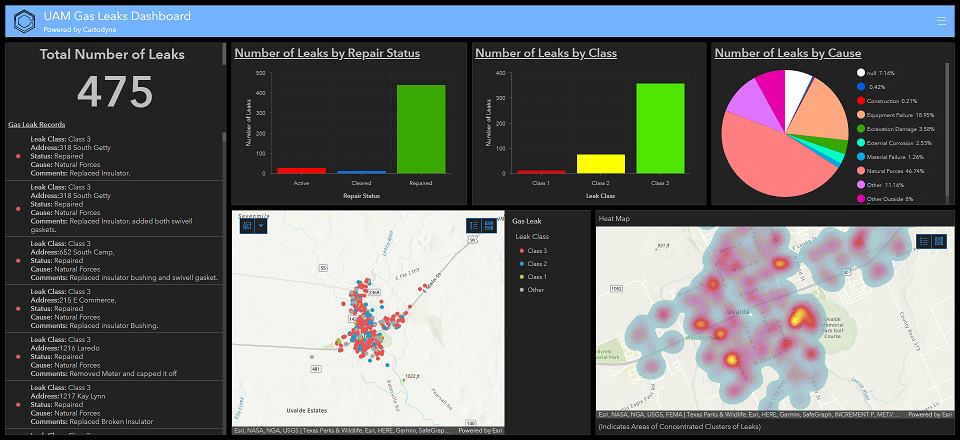This screenshot has height=440, width=960.
Task: Click the red dot beside 1217 Kay Lynn record
Action: [x=18, y=405]
